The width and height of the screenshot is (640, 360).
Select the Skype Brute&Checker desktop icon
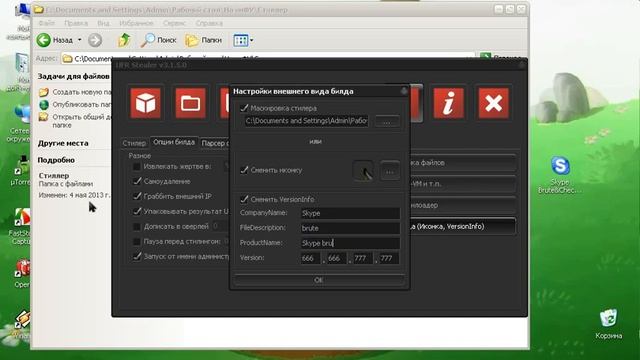pyautogui.click(x=560, y=175)
